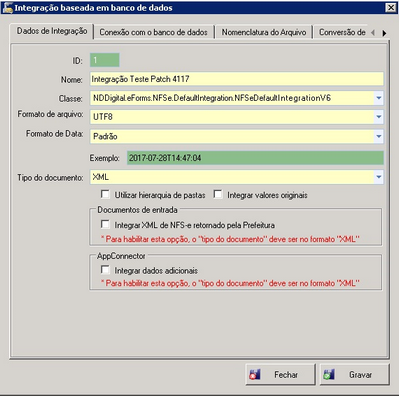Click the title text Integração baseada em banco de dados

[93, 8]
